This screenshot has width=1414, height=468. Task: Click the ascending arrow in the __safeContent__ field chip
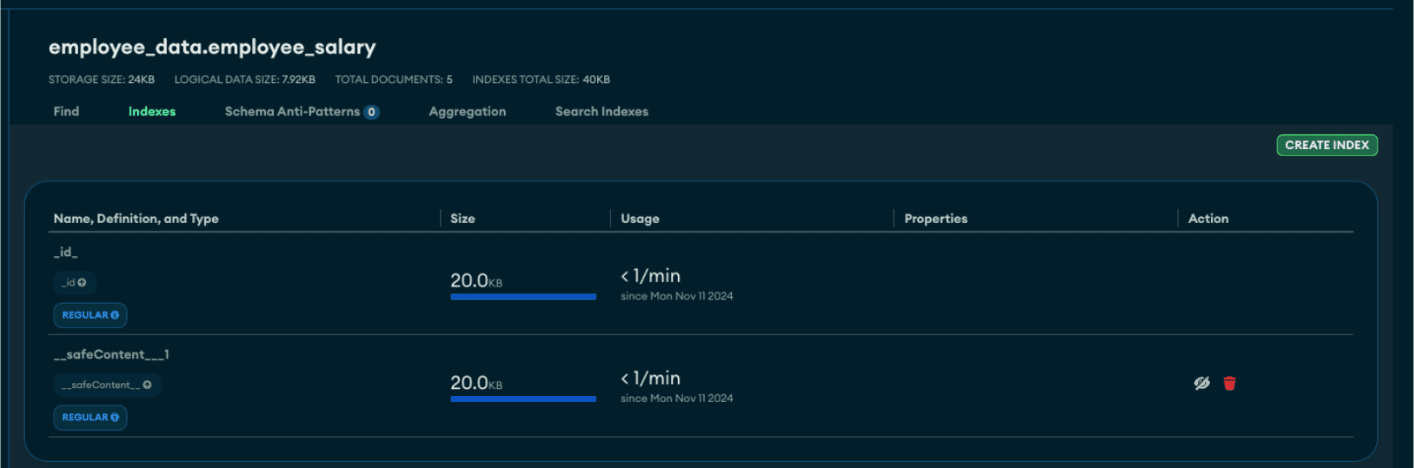pos(147,385)
